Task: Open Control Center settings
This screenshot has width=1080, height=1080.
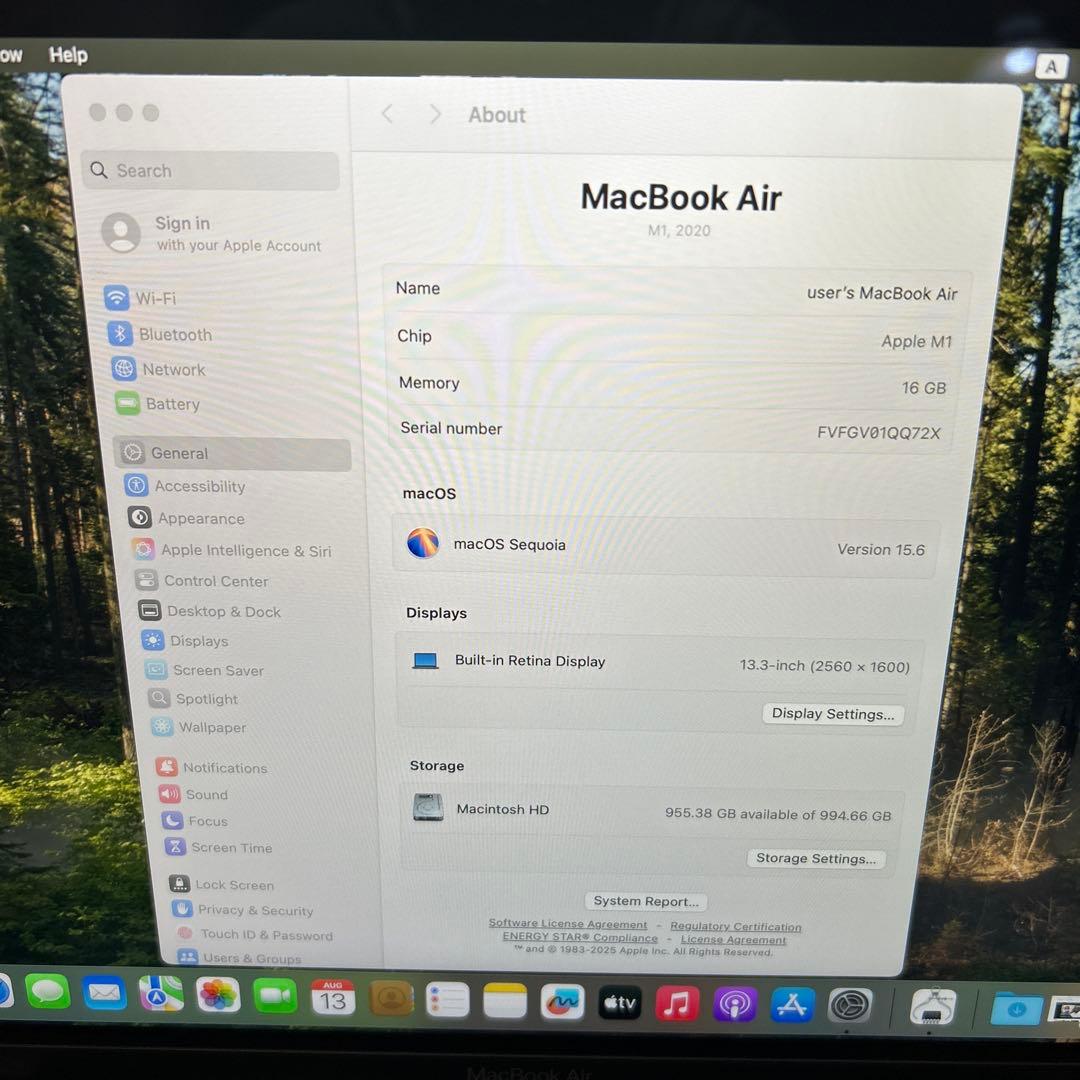Action: click(202, 581)
